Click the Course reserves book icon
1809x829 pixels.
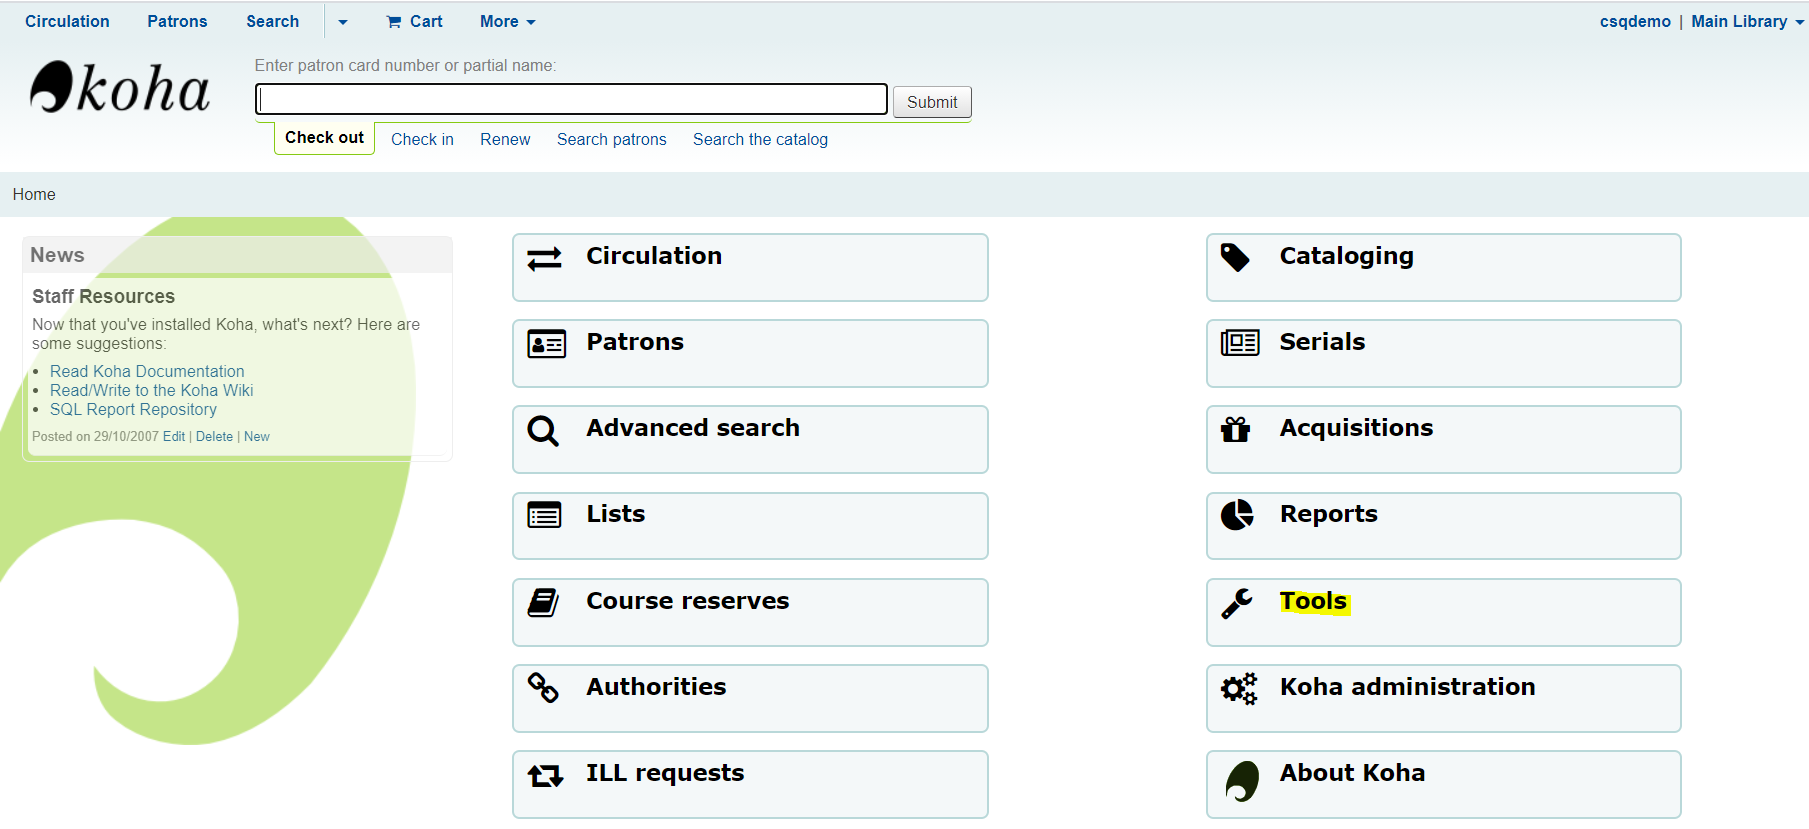click(543, 602)
